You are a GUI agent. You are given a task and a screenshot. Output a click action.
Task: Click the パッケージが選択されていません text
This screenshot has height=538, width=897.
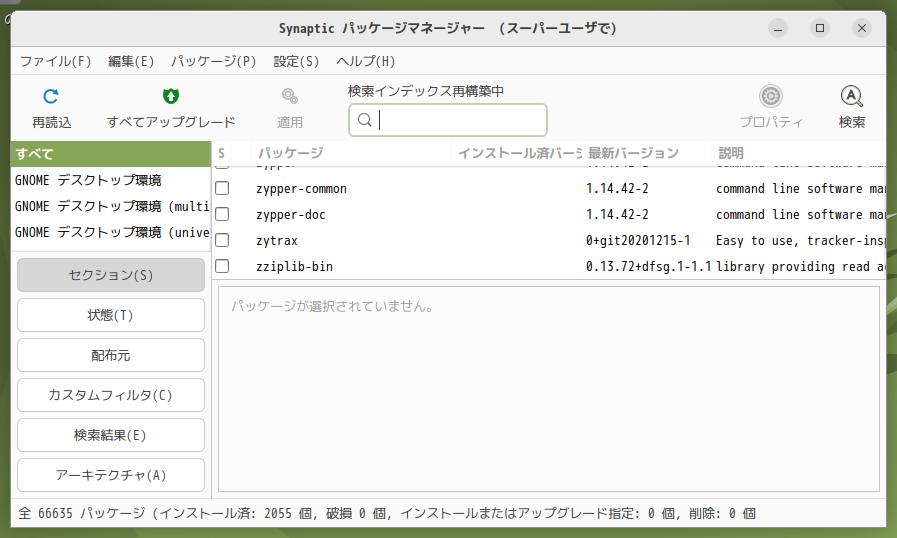click(332, 307)
